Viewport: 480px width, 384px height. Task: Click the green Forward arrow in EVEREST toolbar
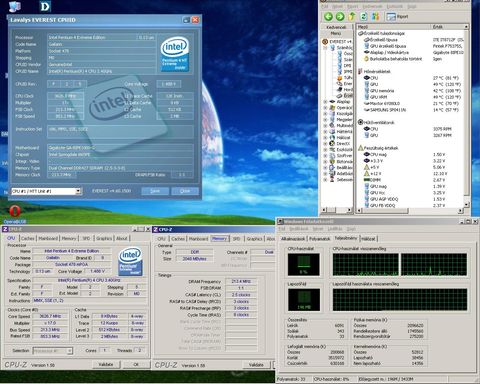(x=340, y=16)
